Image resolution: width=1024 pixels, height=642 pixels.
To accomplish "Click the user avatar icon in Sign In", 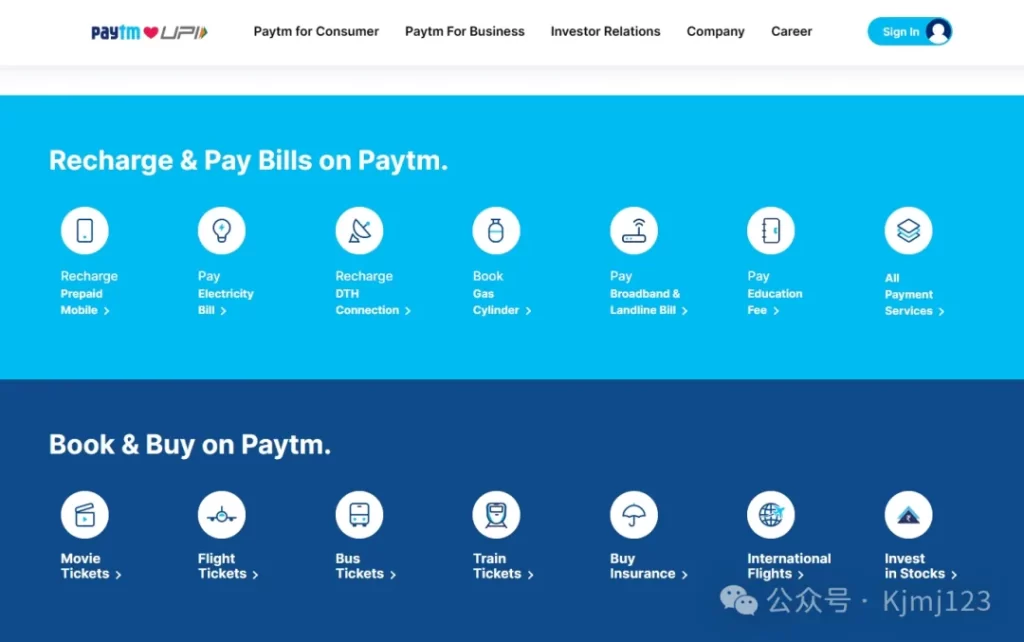I will pyautogui.click(x=938, y=31).
